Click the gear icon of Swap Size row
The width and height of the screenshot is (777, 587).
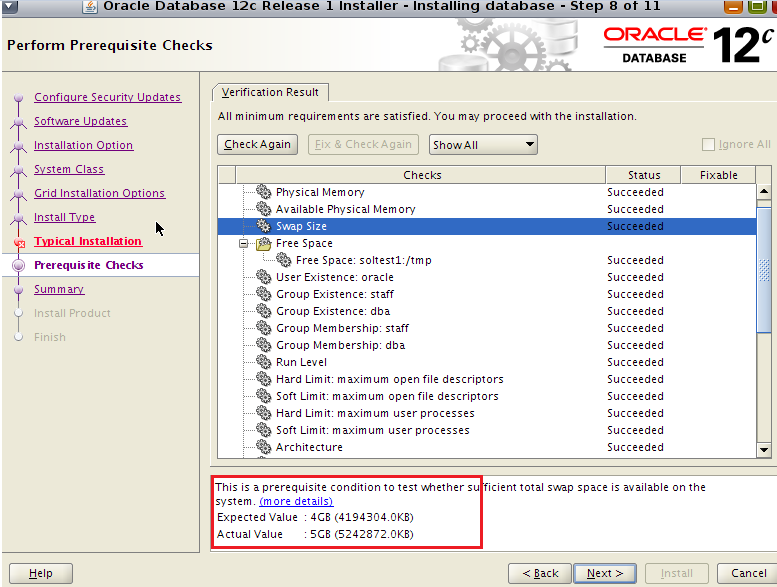point(264,226)
